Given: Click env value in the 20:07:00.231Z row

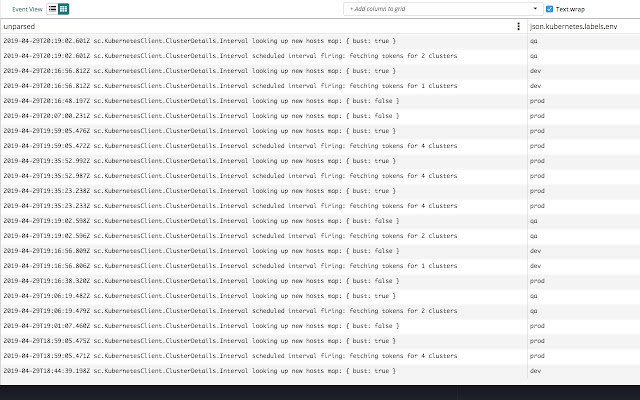Looking at the screenshot, I should click(537, 116).
